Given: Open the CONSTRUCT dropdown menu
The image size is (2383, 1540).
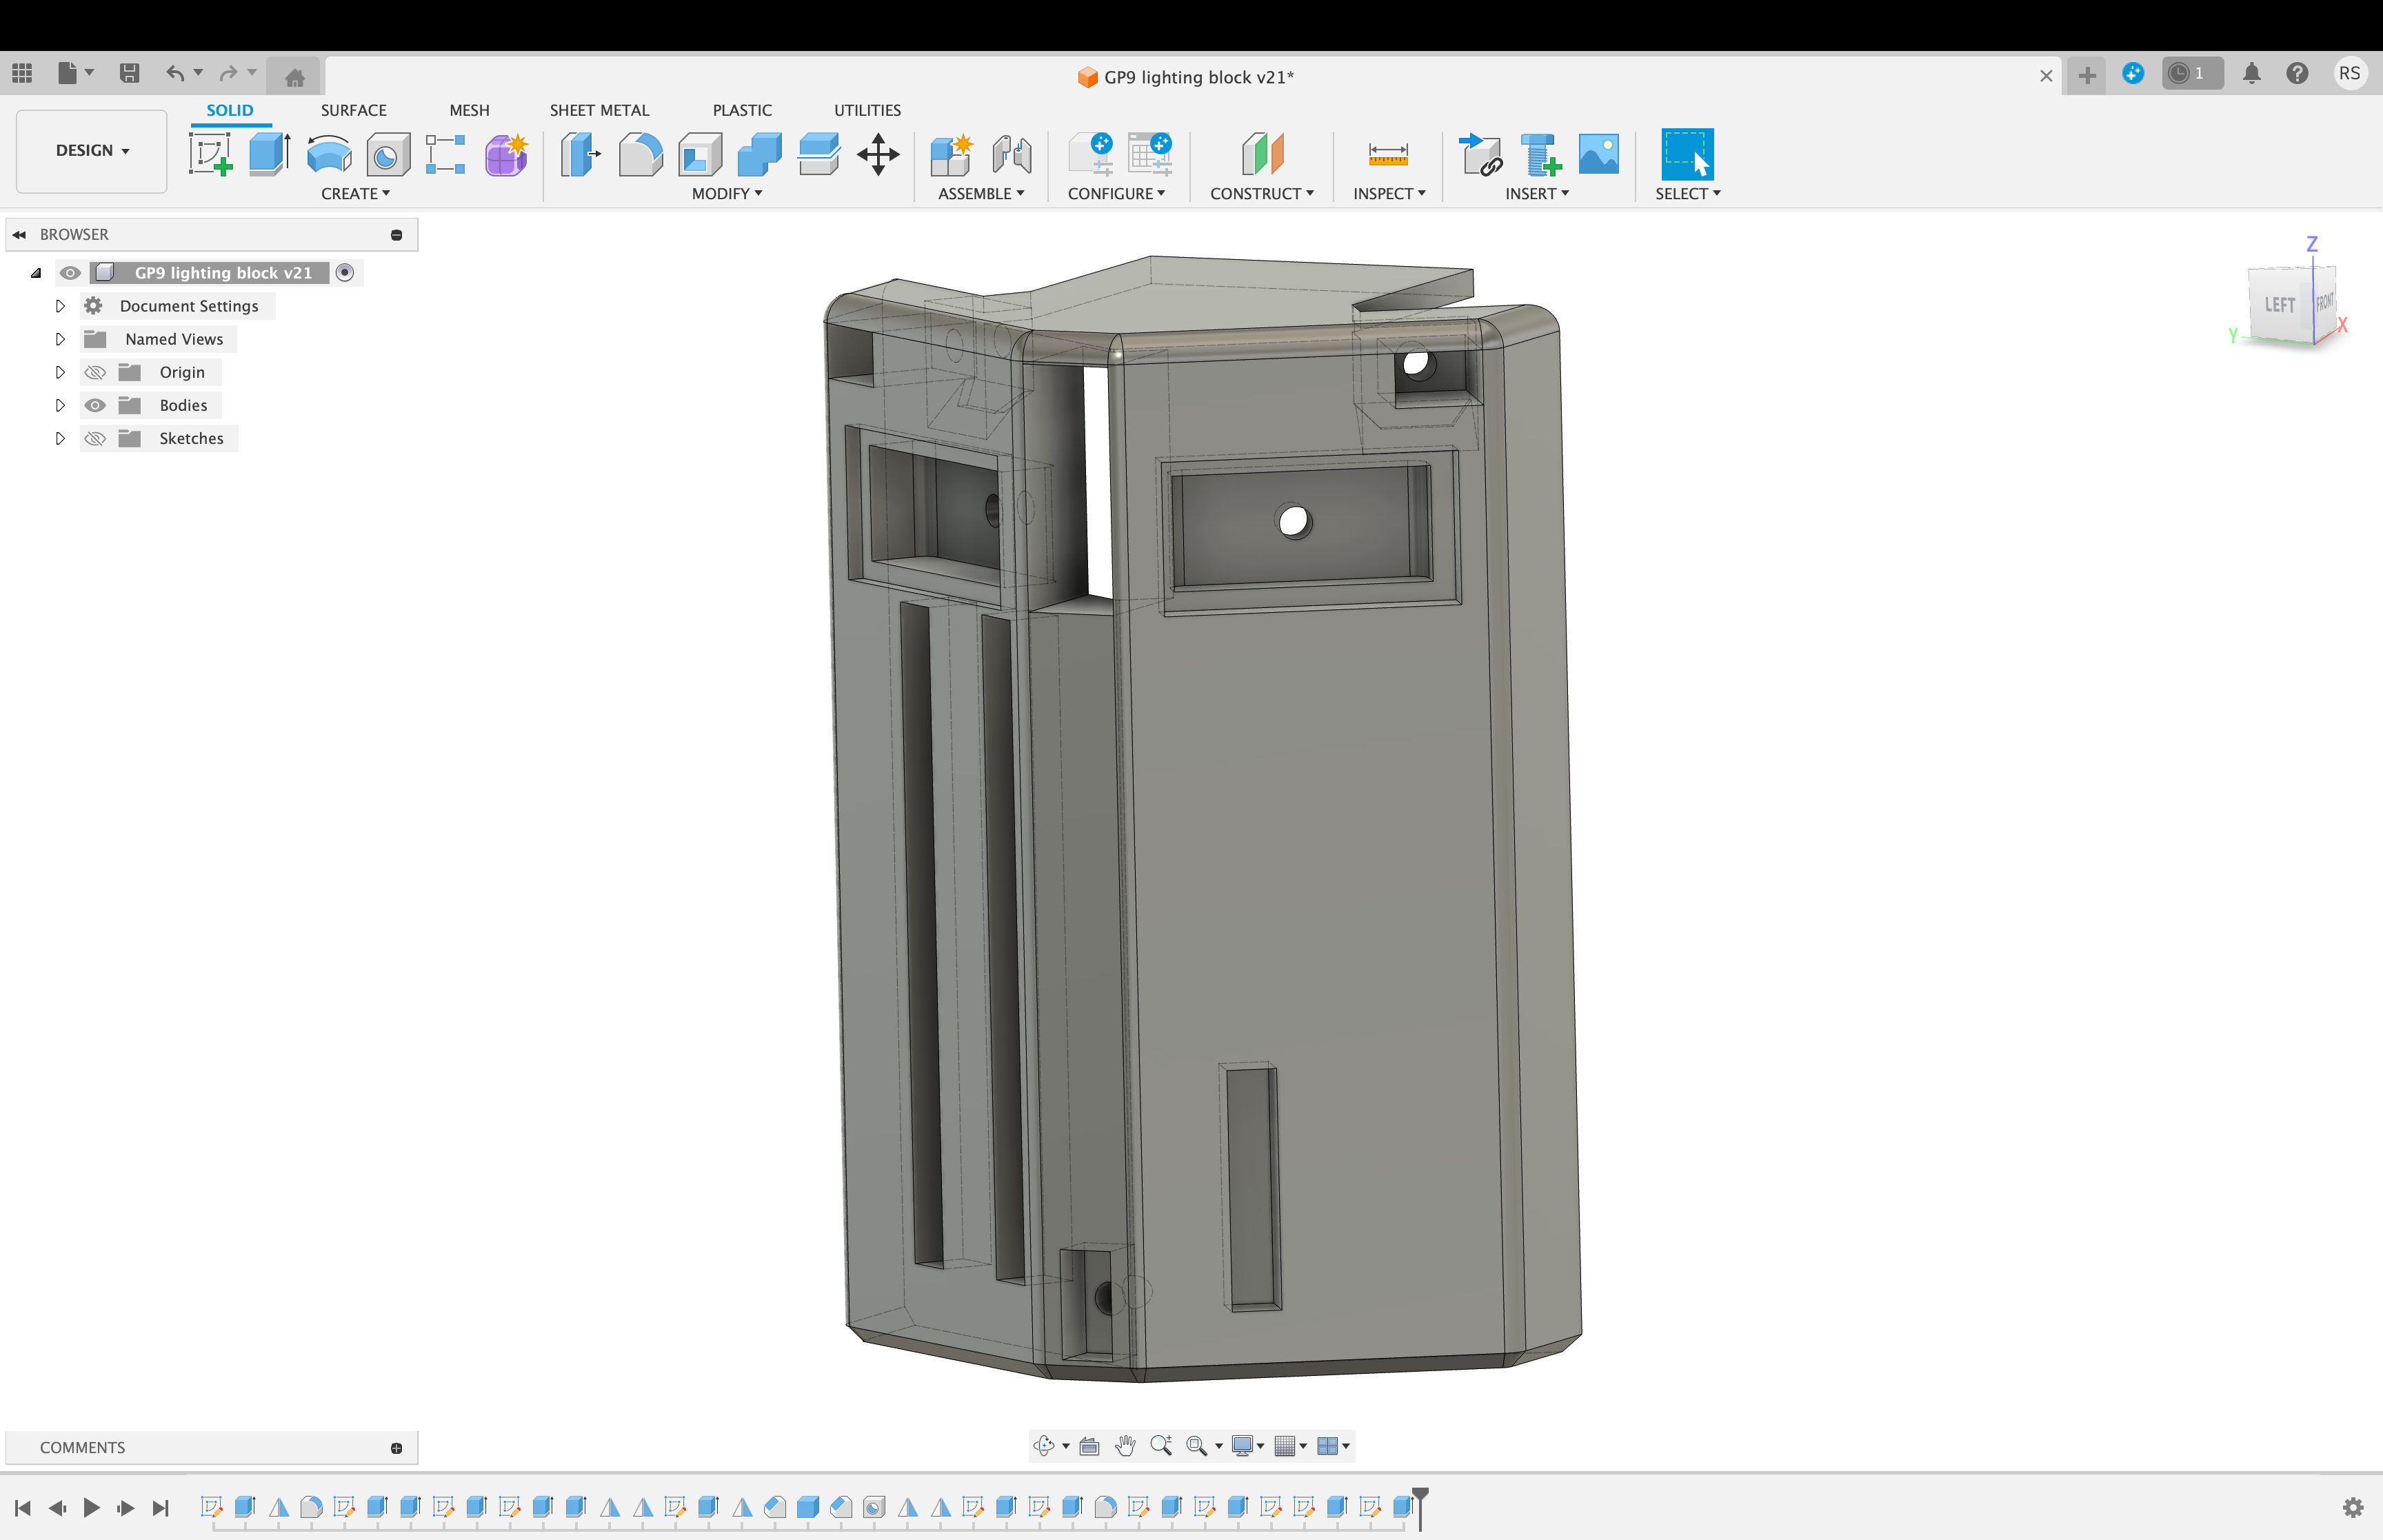Looking at the screenshot, I should coord(1261,193).
